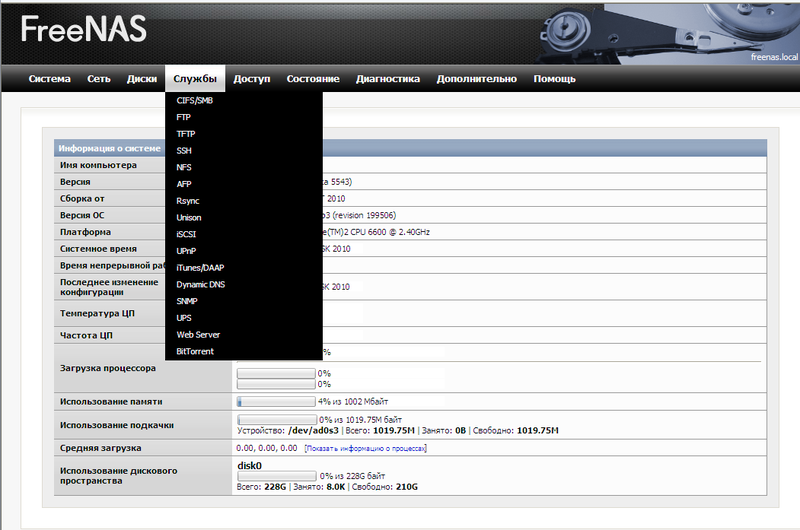800x530 pixels.
Task: Click the Сборка от row label
Action: point(82,199)
